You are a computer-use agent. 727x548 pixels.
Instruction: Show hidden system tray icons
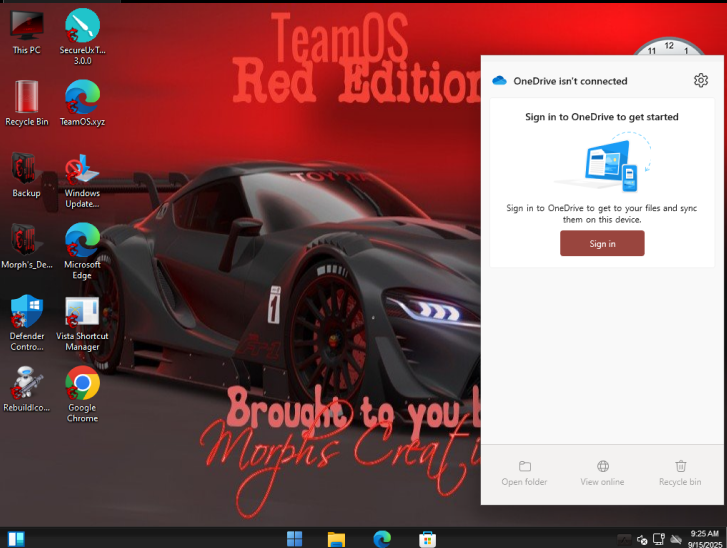click(624, 539)
